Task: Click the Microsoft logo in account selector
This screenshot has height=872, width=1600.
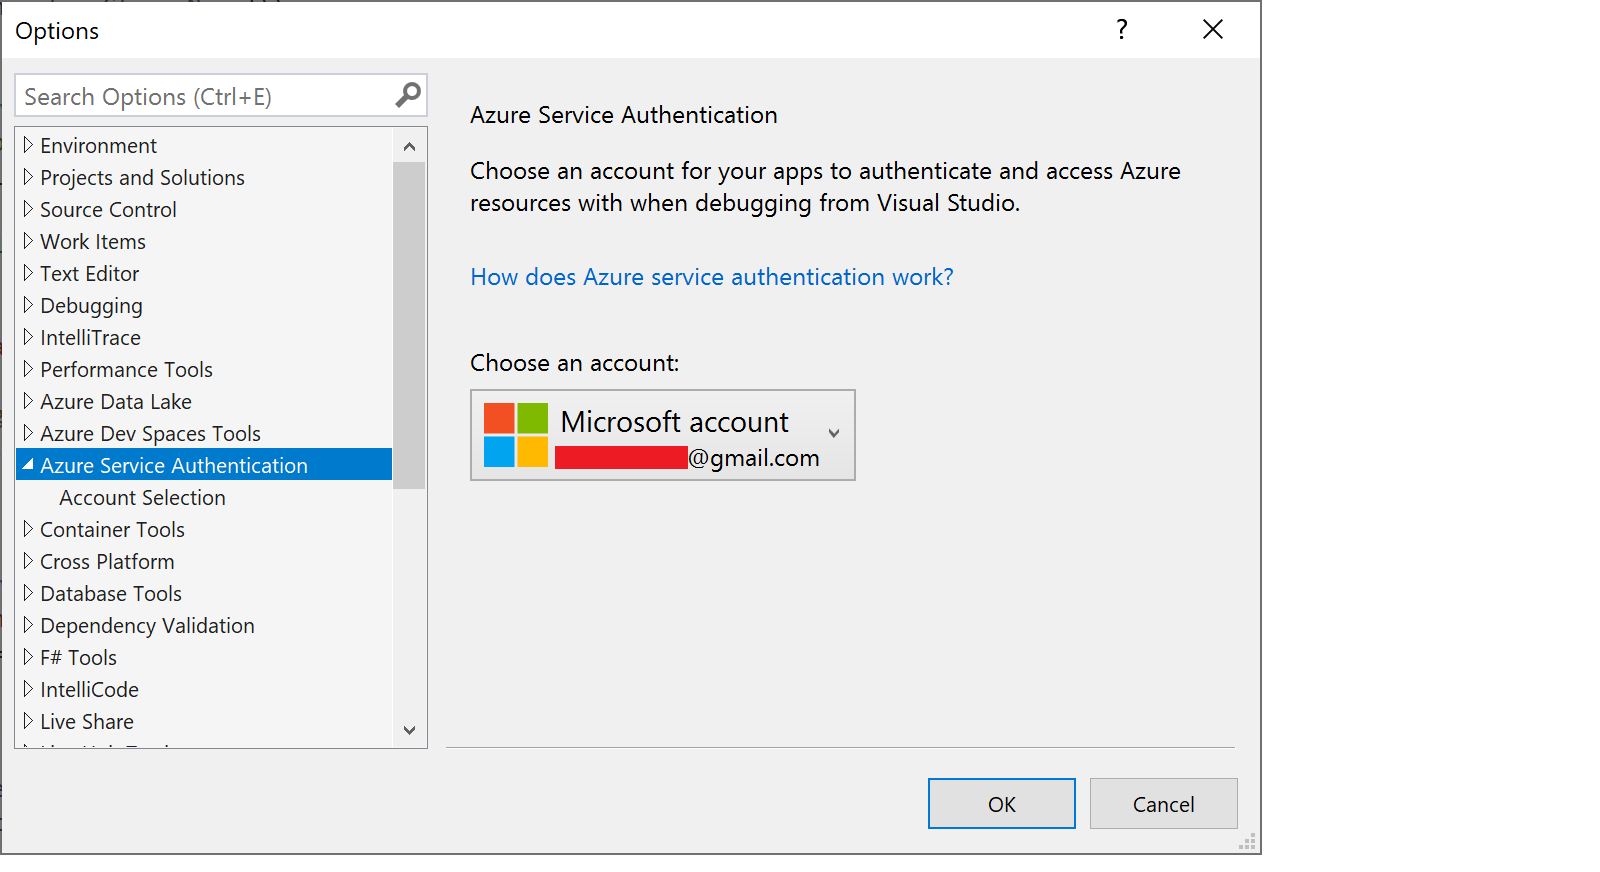Action: [515, 435]
